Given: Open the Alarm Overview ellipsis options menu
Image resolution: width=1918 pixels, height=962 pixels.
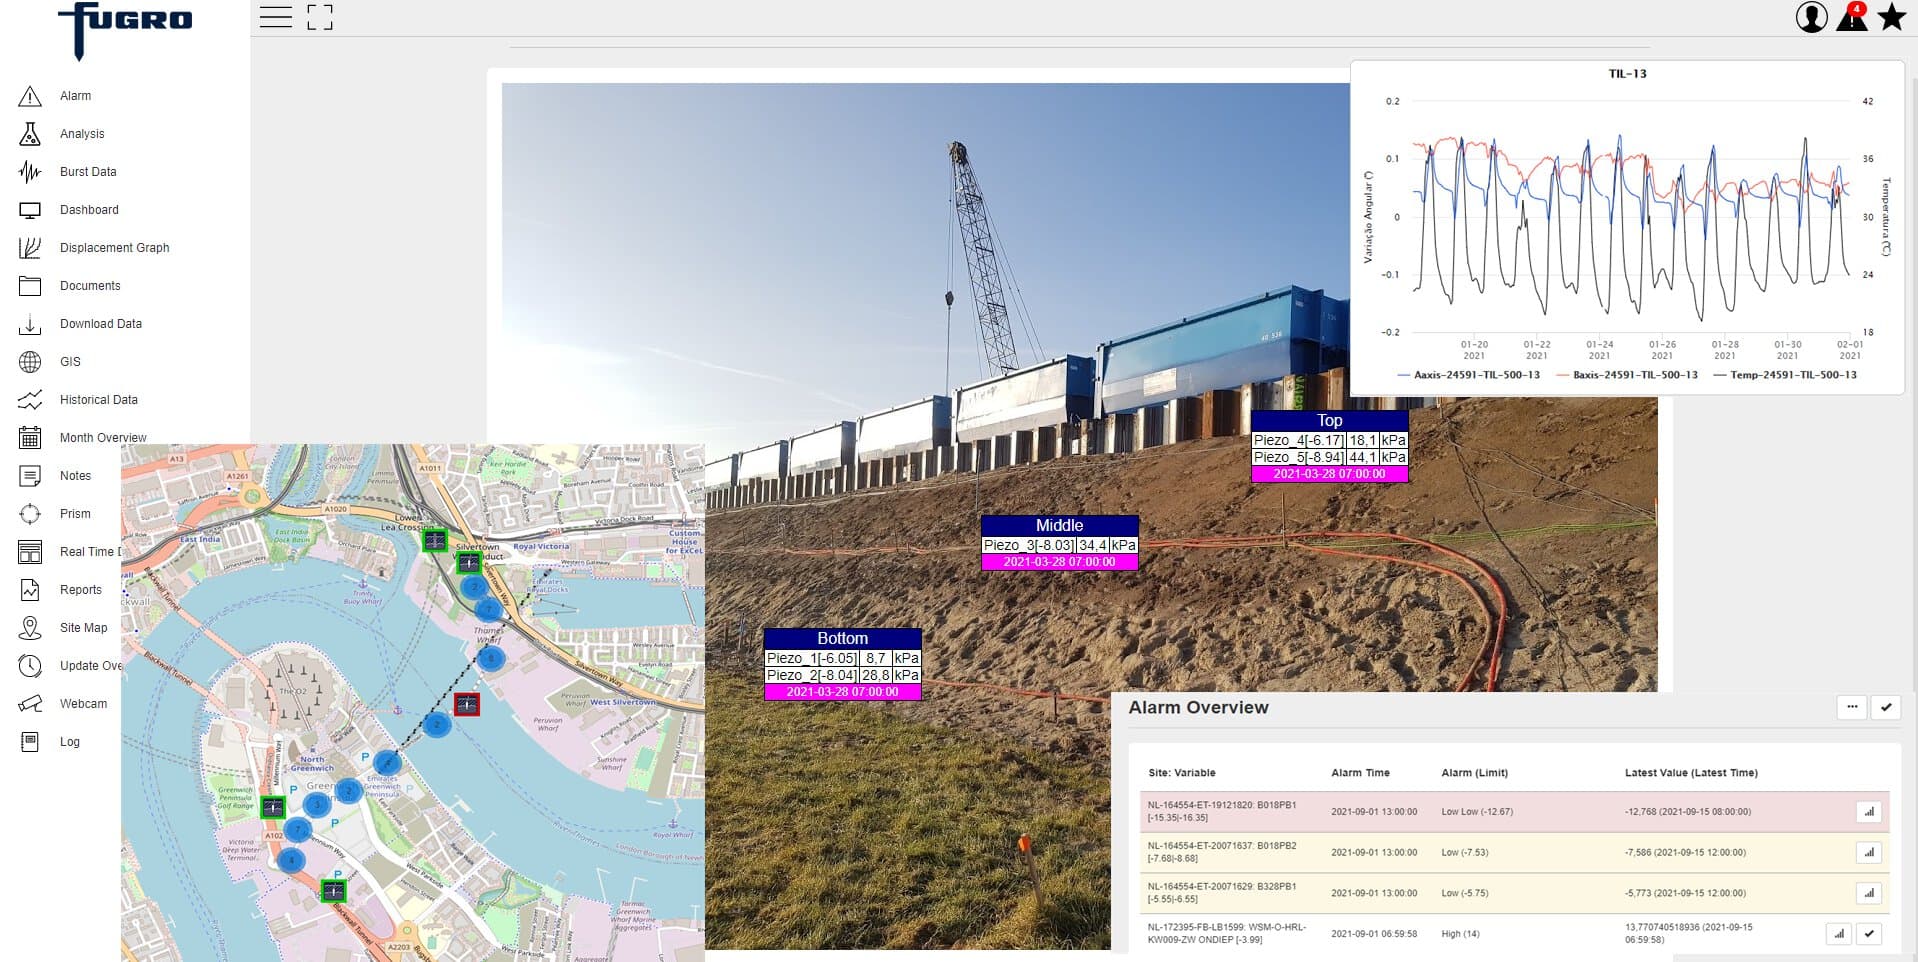Looking at the screenshot, I should click(x=1852, y=707).
